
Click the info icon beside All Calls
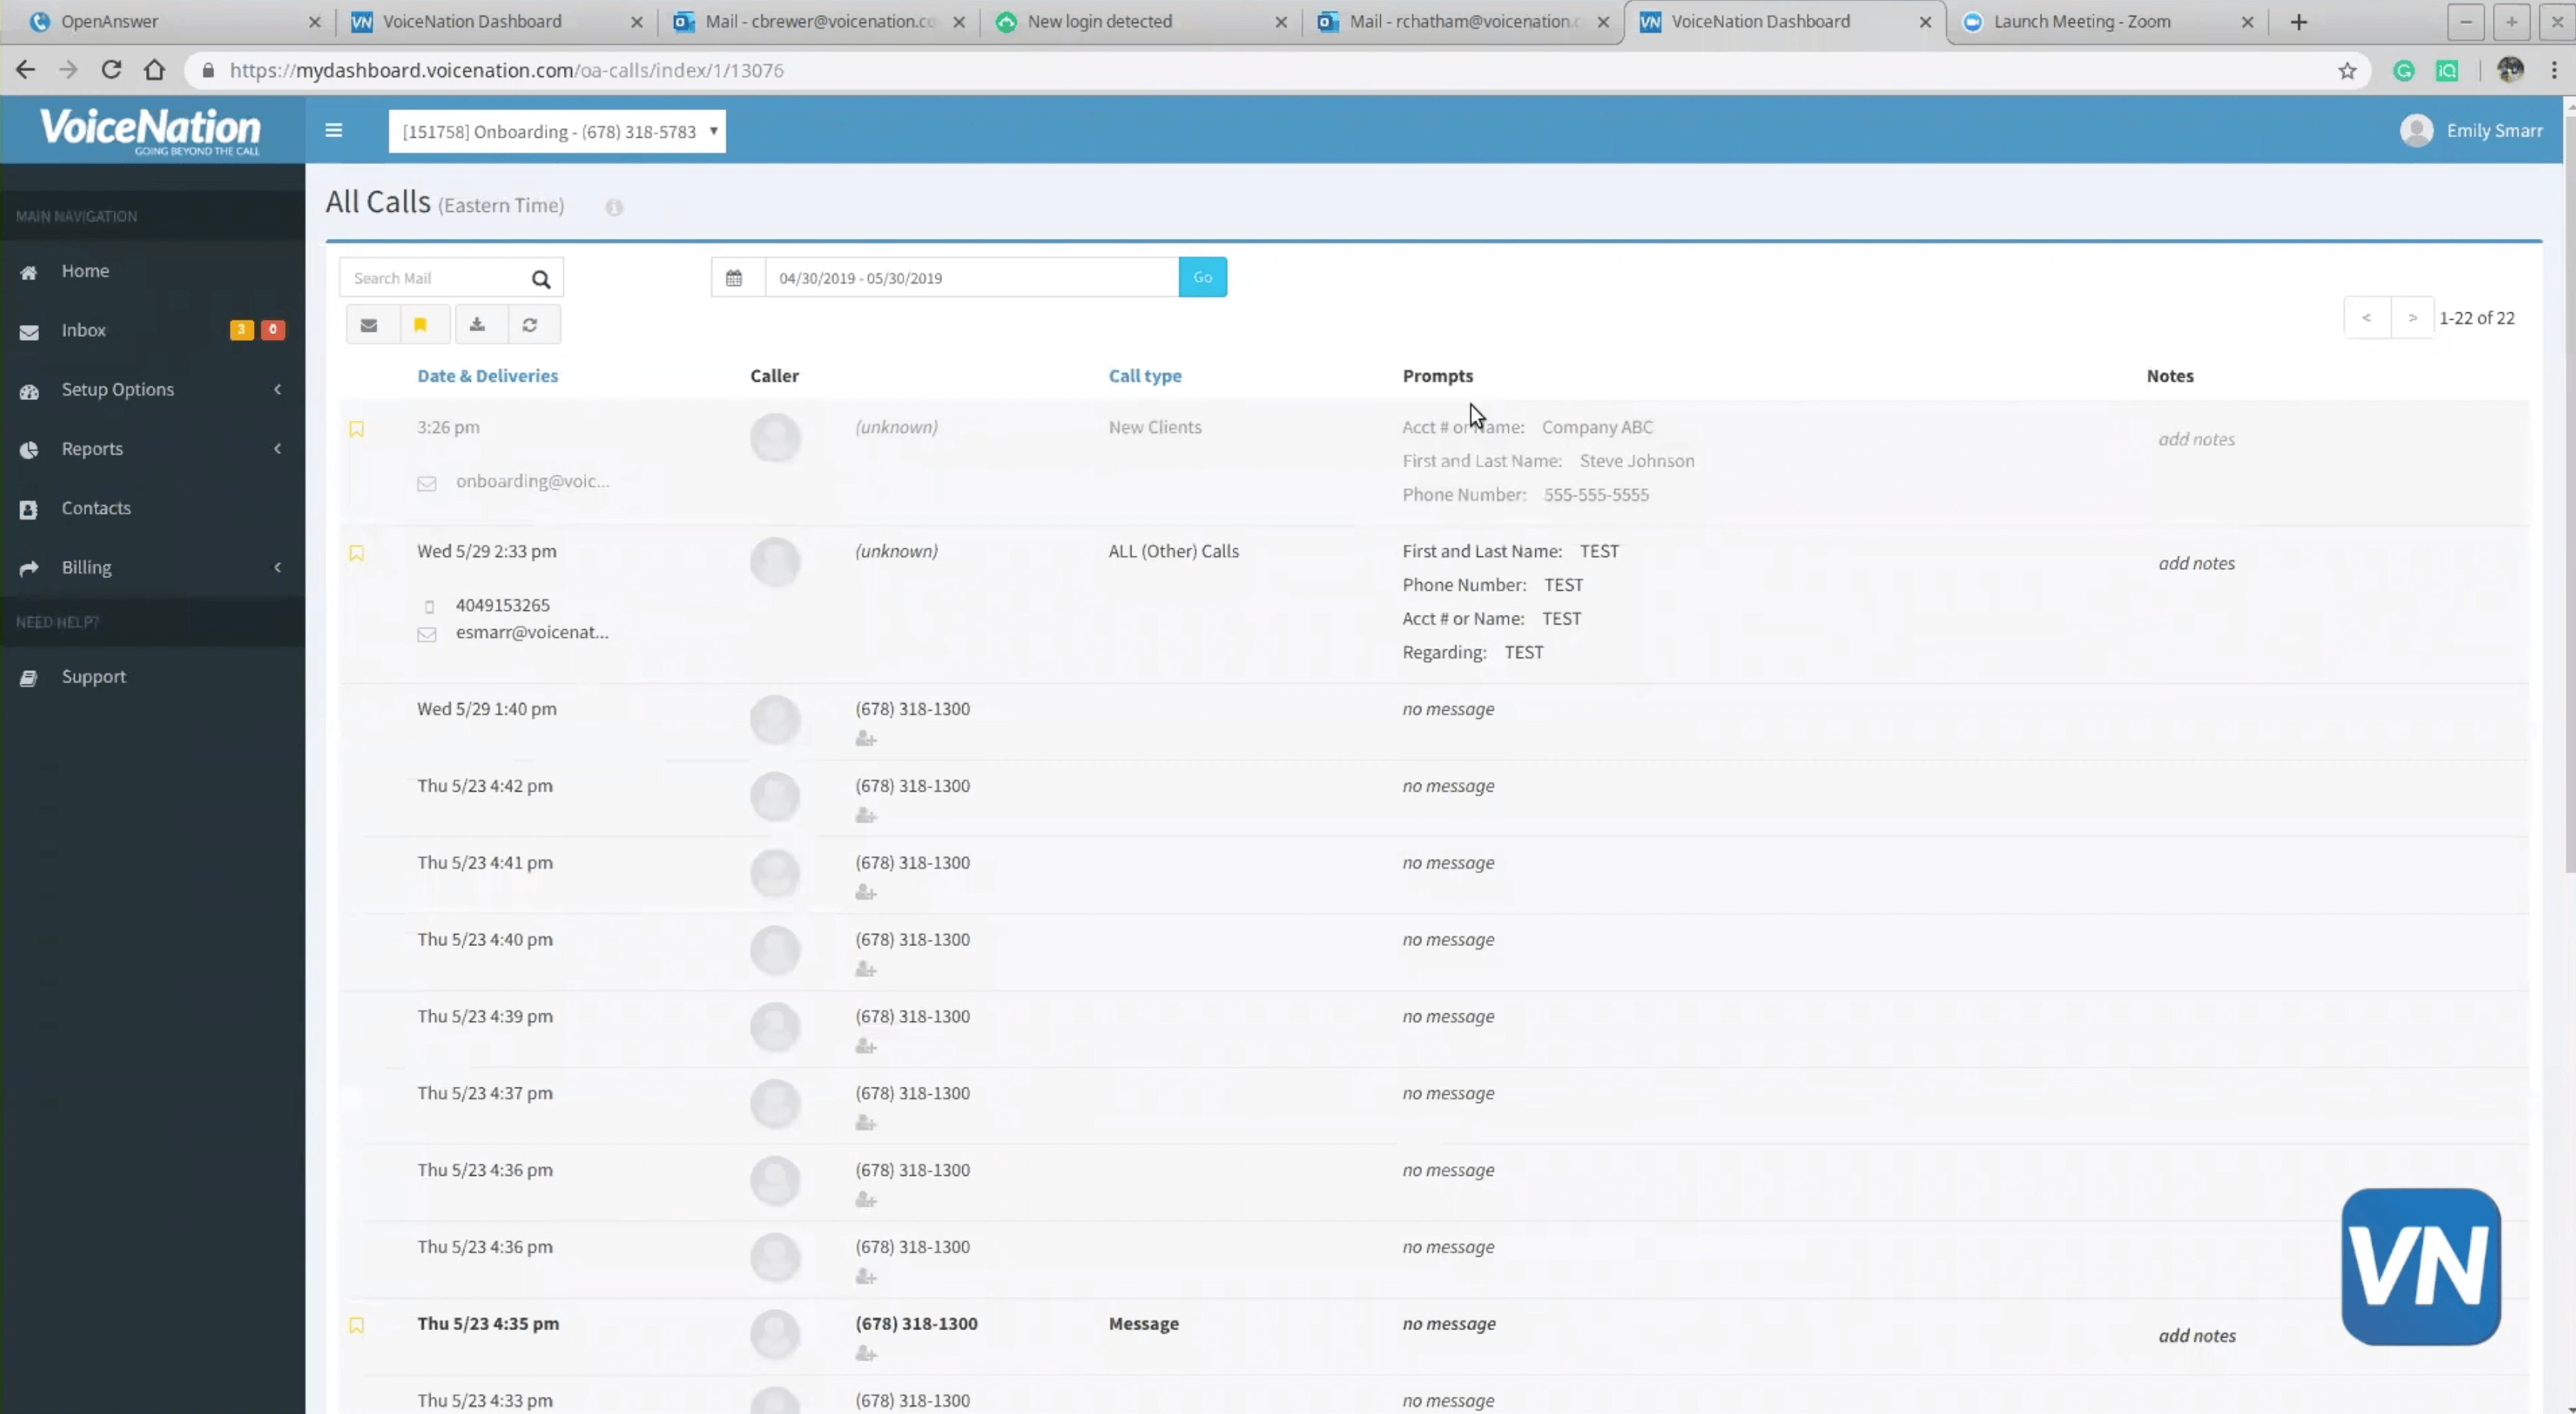[x=614, y=207]
